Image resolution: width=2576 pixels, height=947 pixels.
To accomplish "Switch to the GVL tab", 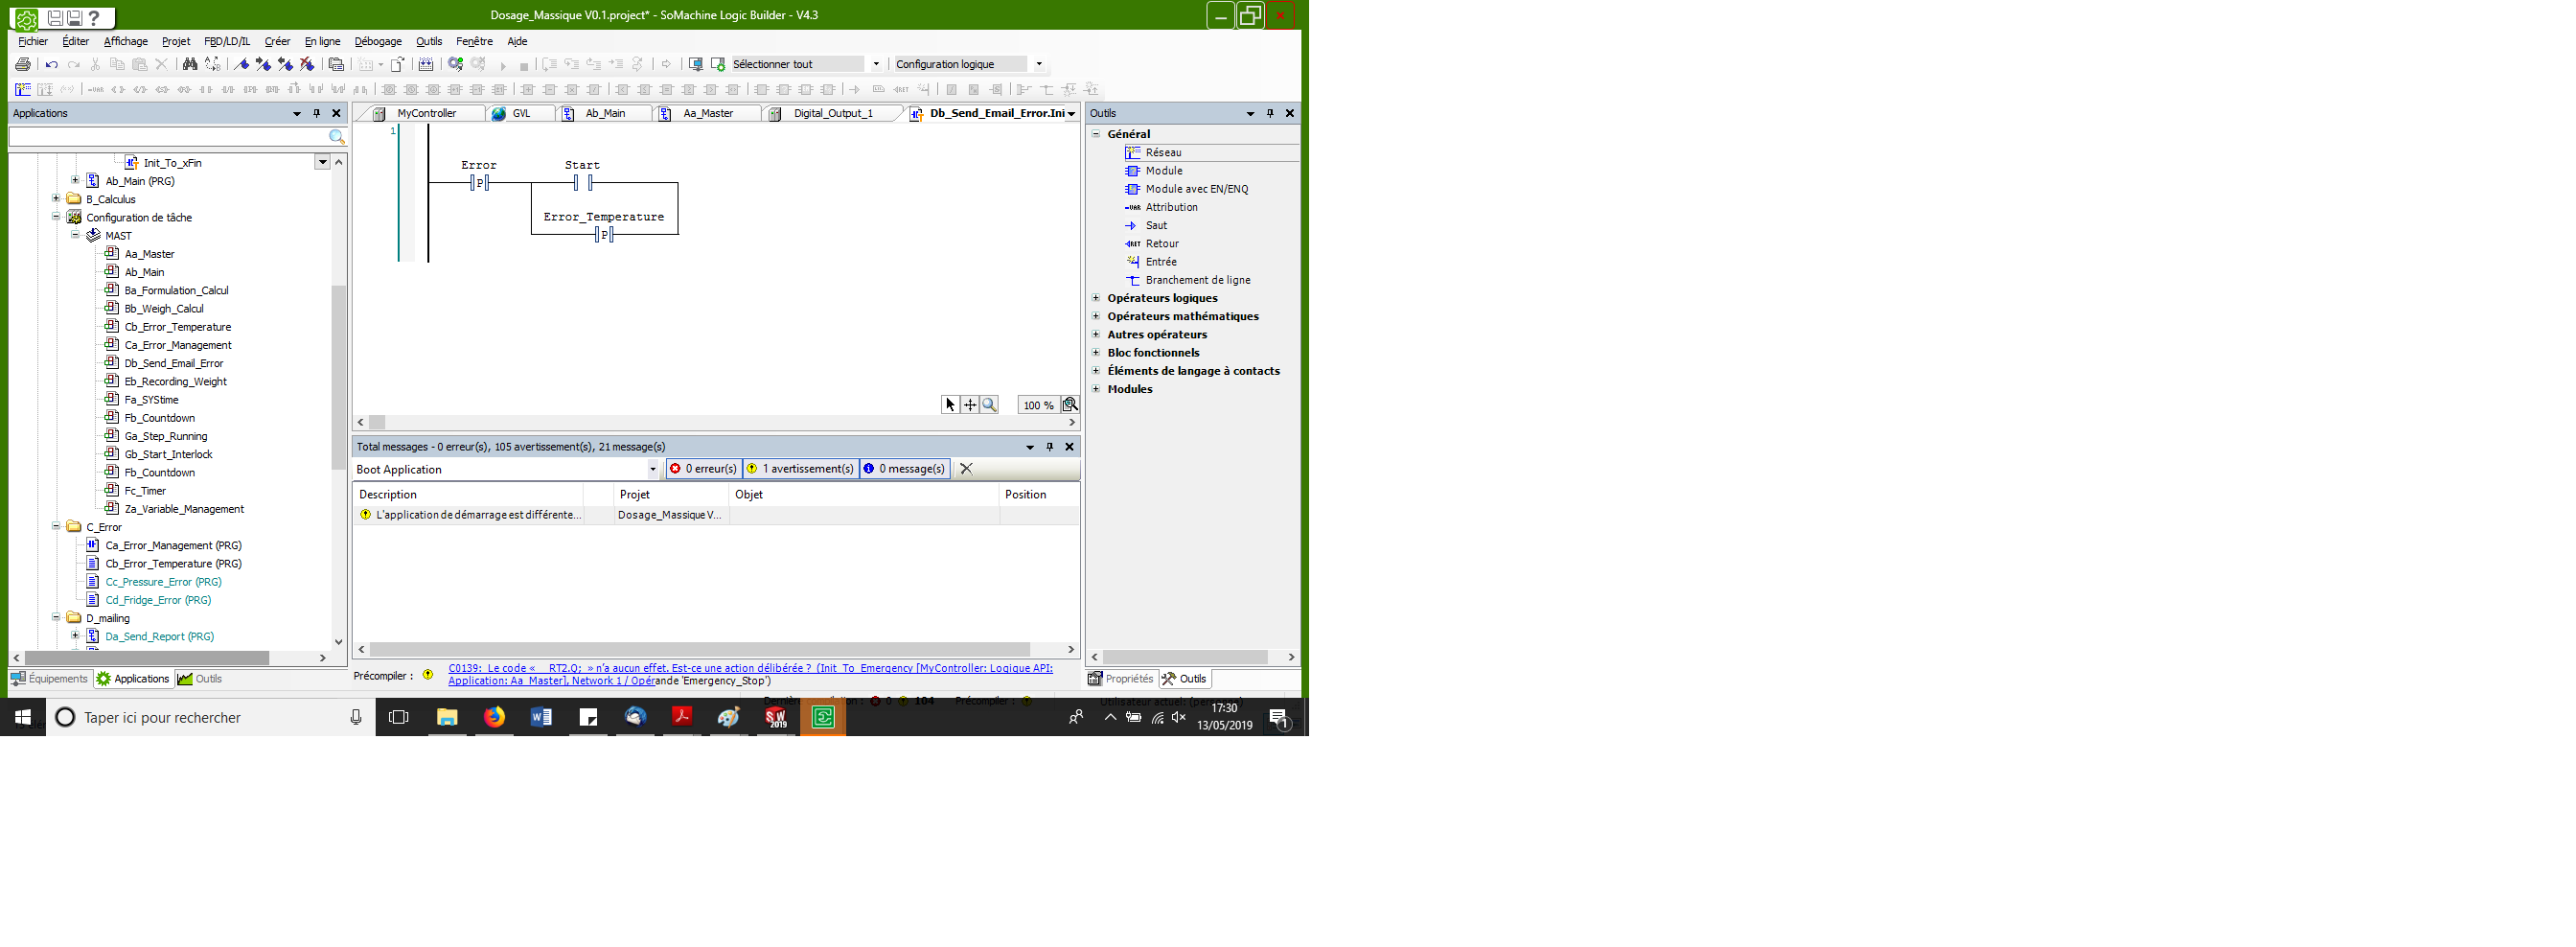I will click(520, 113).
